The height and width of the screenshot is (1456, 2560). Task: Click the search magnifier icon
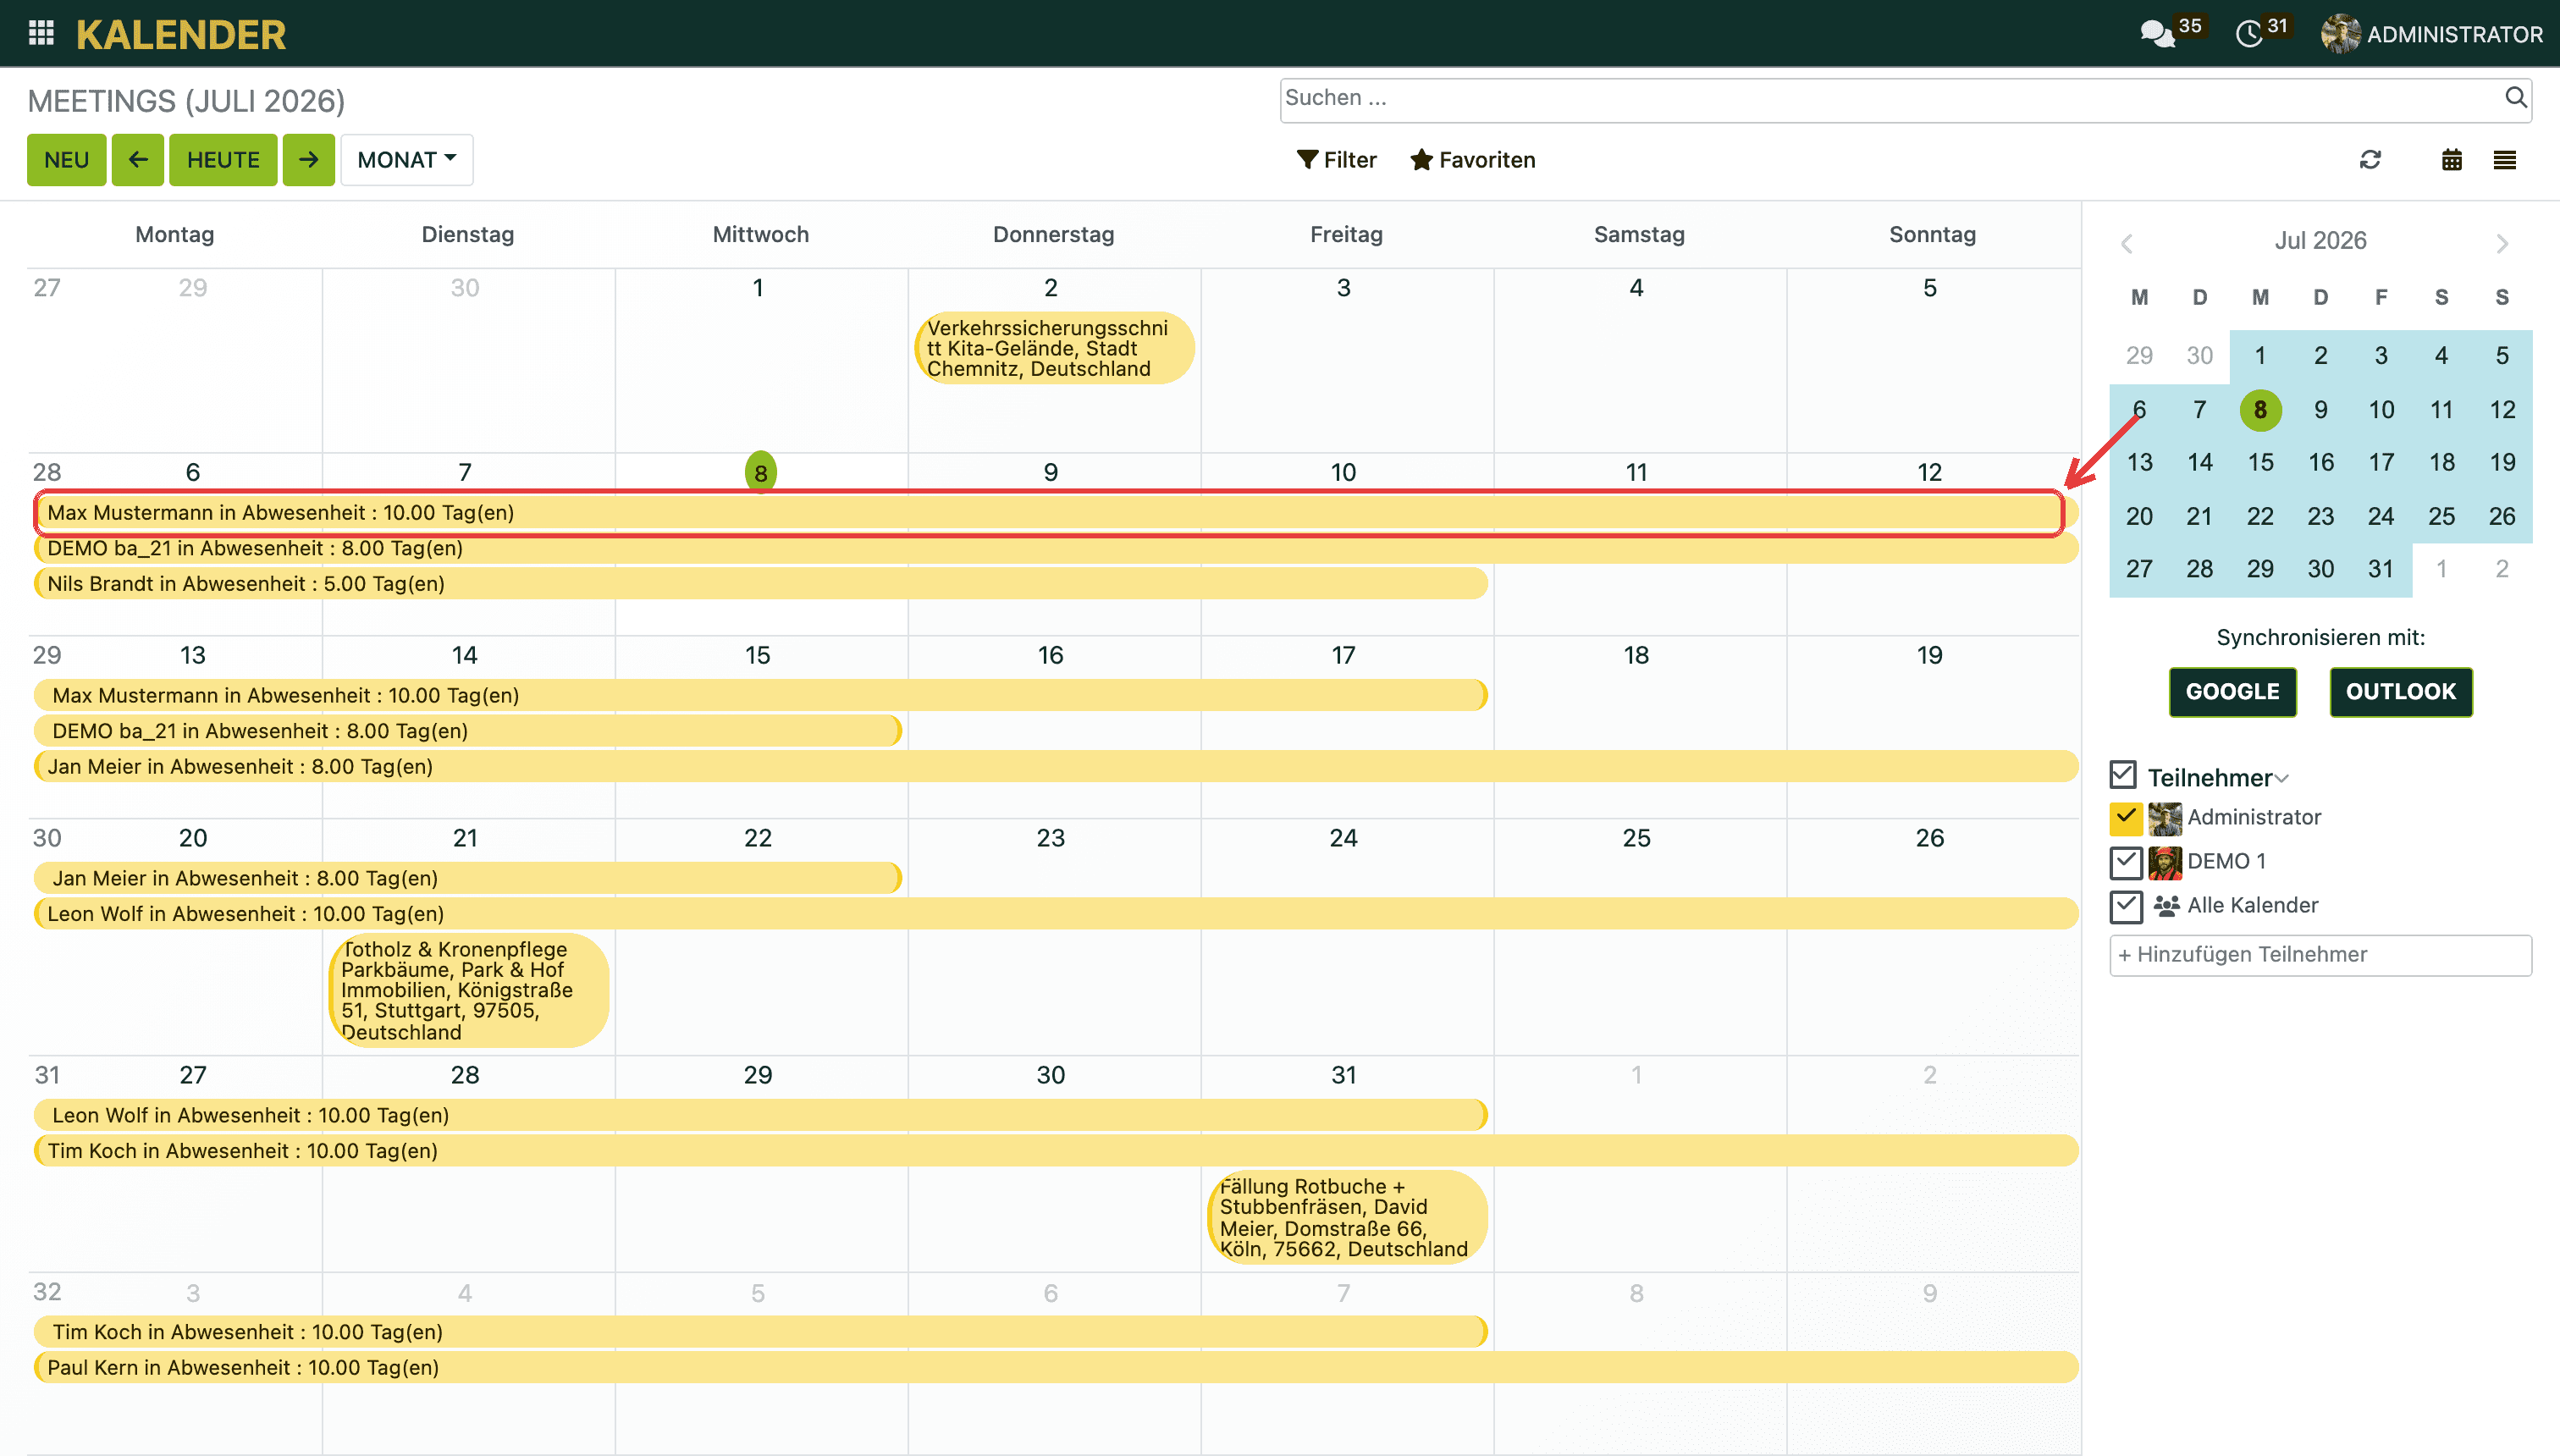coord(2516,97)
